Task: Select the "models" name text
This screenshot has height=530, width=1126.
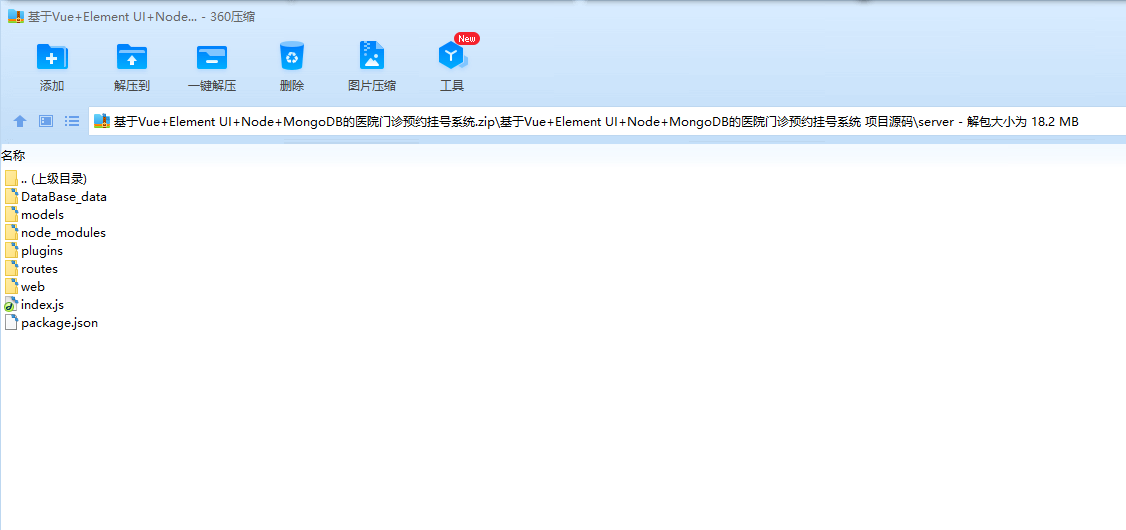Action: [x=42, y=214]
